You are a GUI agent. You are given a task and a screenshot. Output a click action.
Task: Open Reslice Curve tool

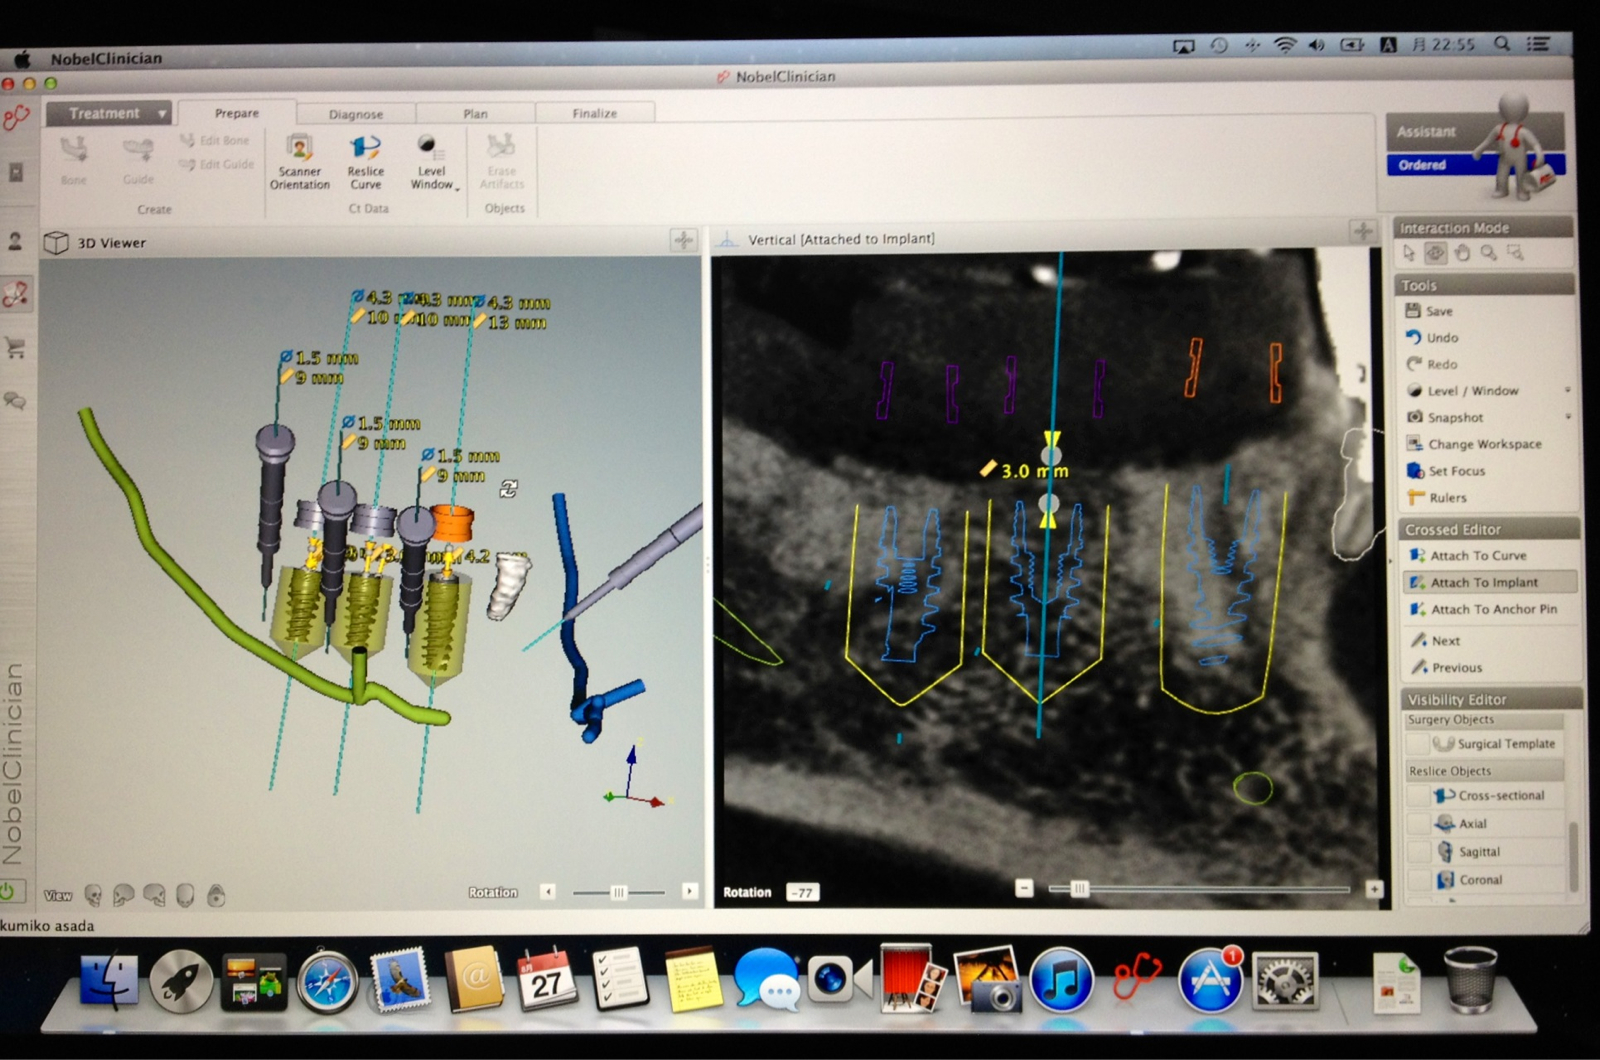pos(365,162)
